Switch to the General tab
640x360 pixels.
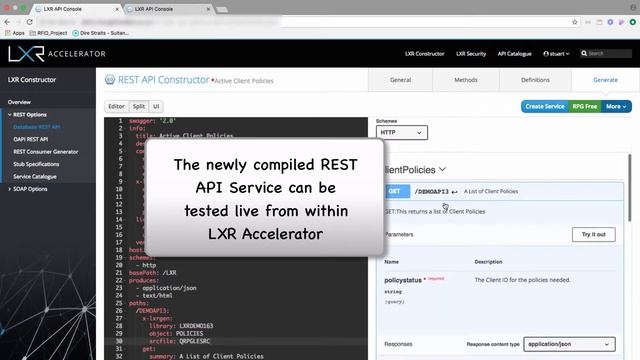(x=400, y=80)
